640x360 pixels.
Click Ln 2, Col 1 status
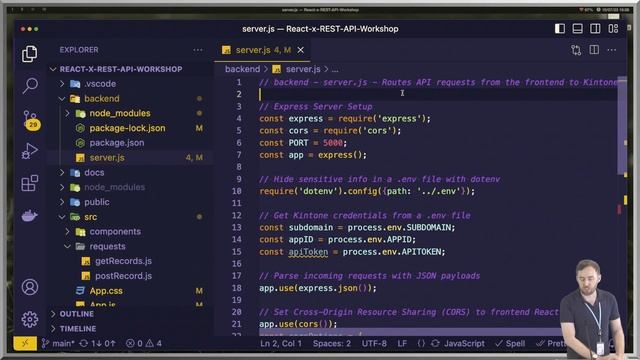coord(281,343)
